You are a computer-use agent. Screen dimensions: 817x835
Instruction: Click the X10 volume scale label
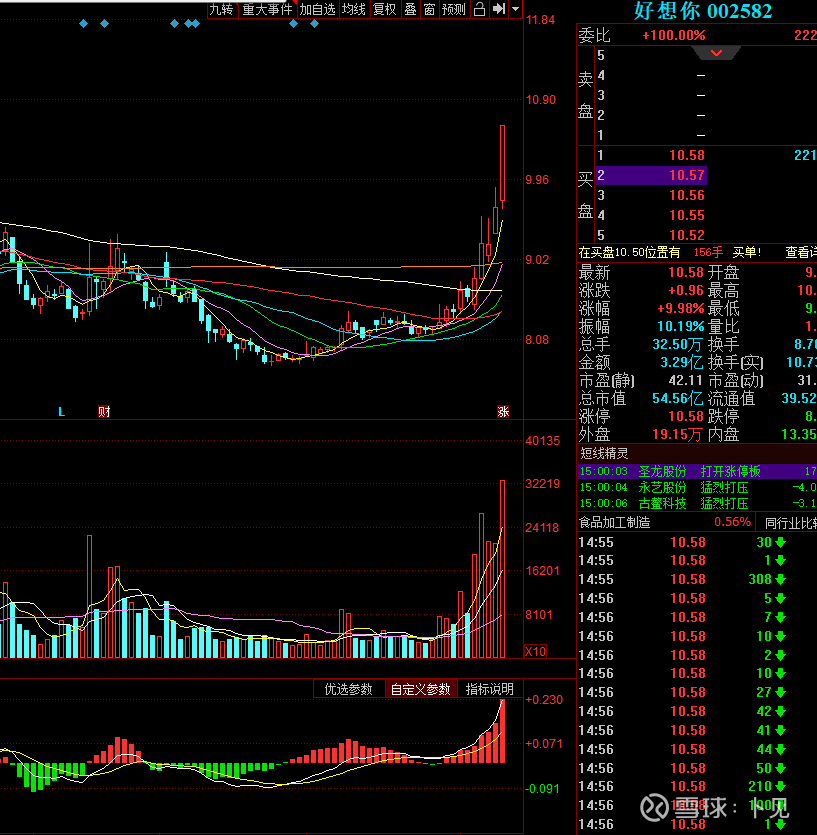coord(535,651)
